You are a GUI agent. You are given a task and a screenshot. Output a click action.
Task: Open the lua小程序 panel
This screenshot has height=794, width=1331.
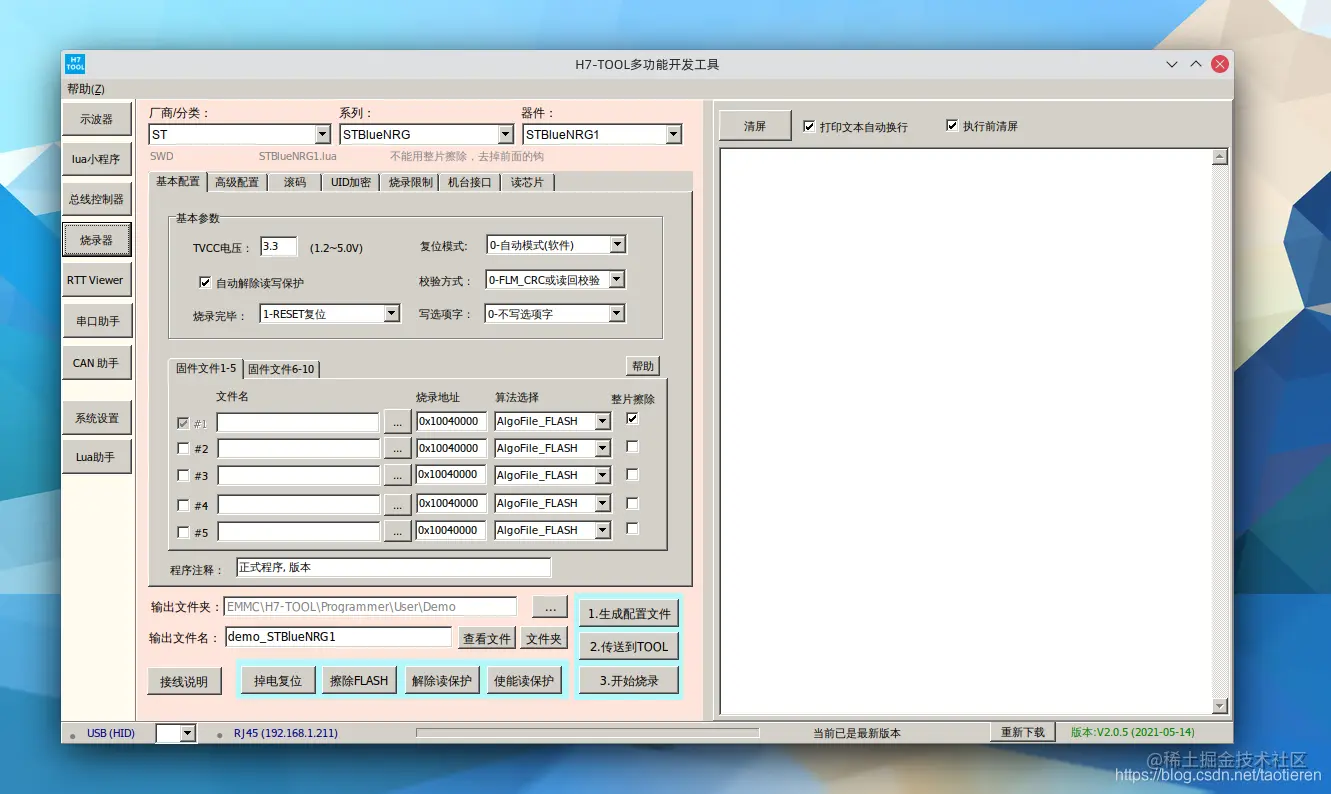pyautogui.click(x=97, y=159)
